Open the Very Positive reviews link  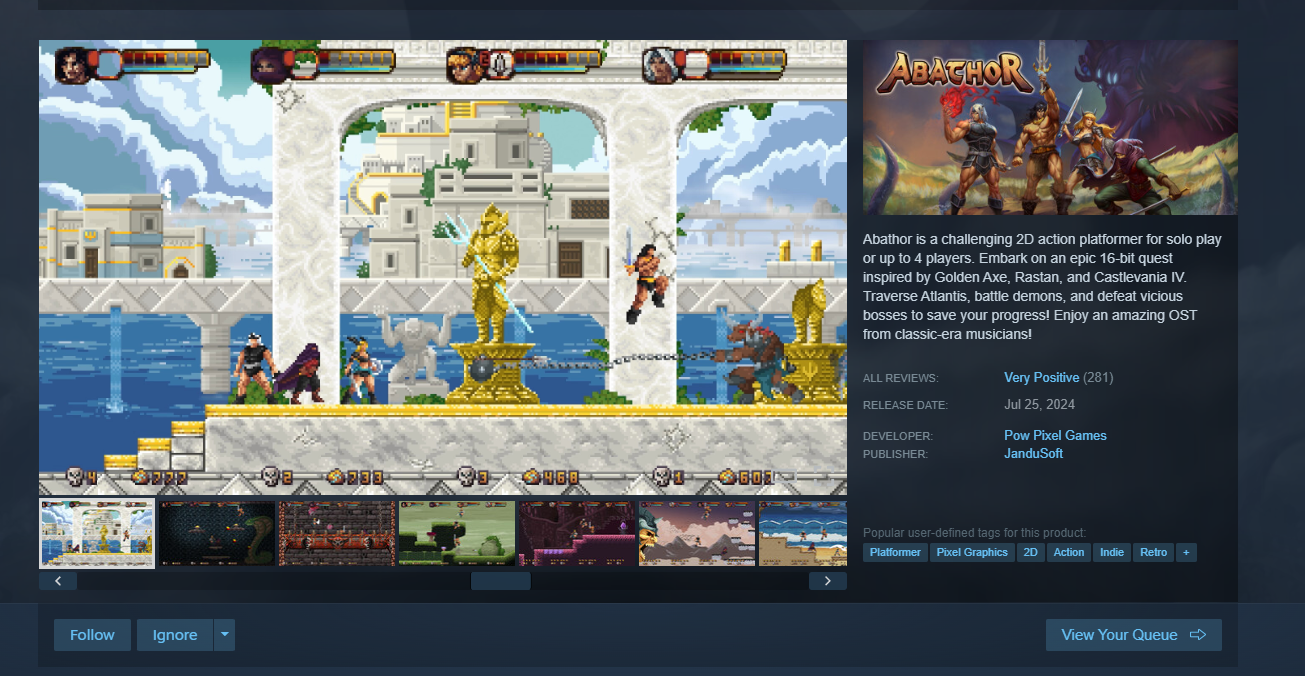coord(1041,378)
